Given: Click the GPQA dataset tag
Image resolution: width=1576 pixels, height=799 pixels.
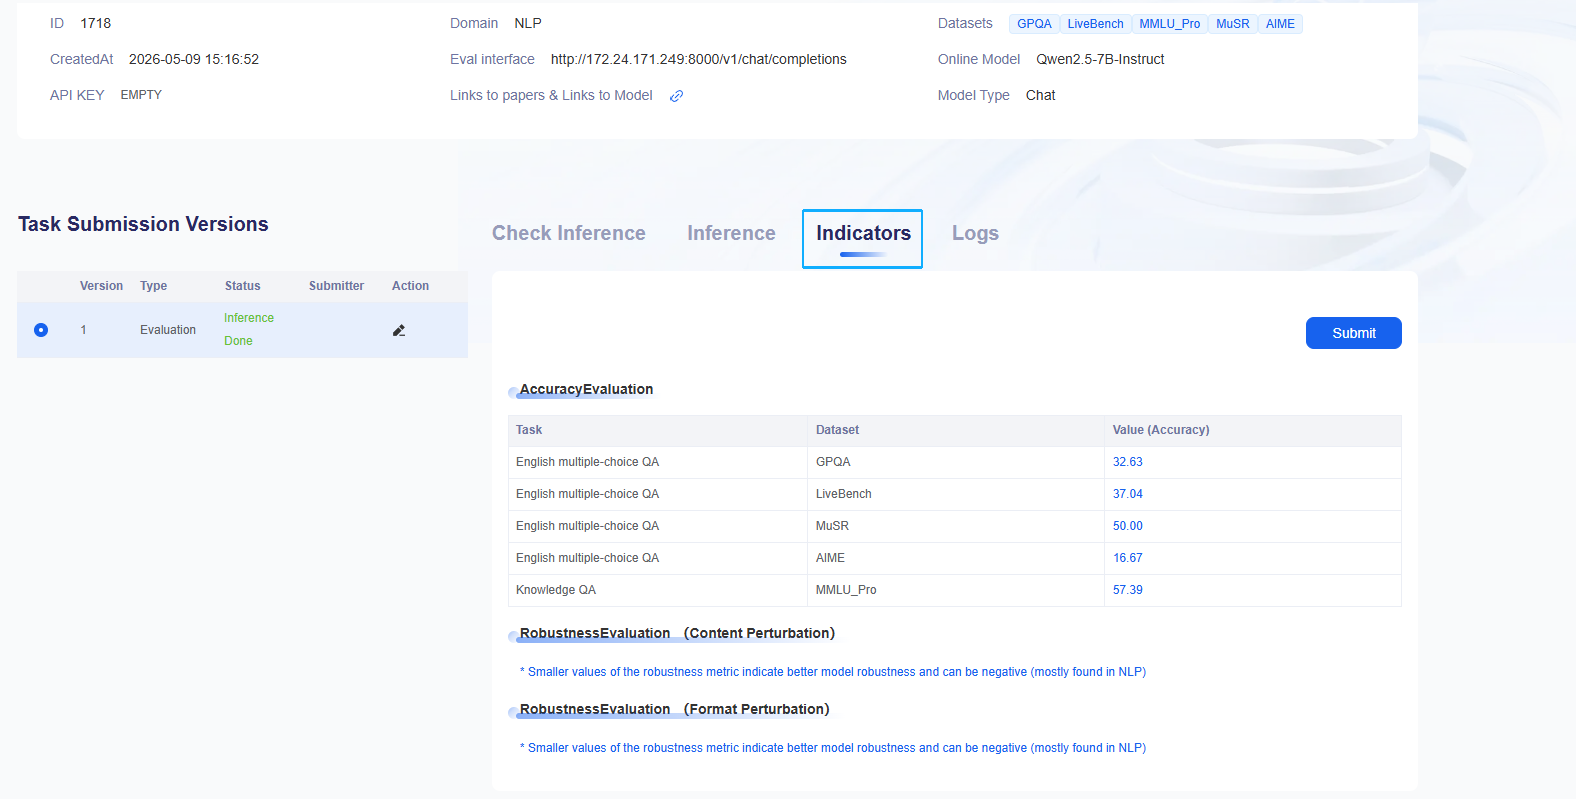Looking at the screenshot, I should tap(1034, 24).
